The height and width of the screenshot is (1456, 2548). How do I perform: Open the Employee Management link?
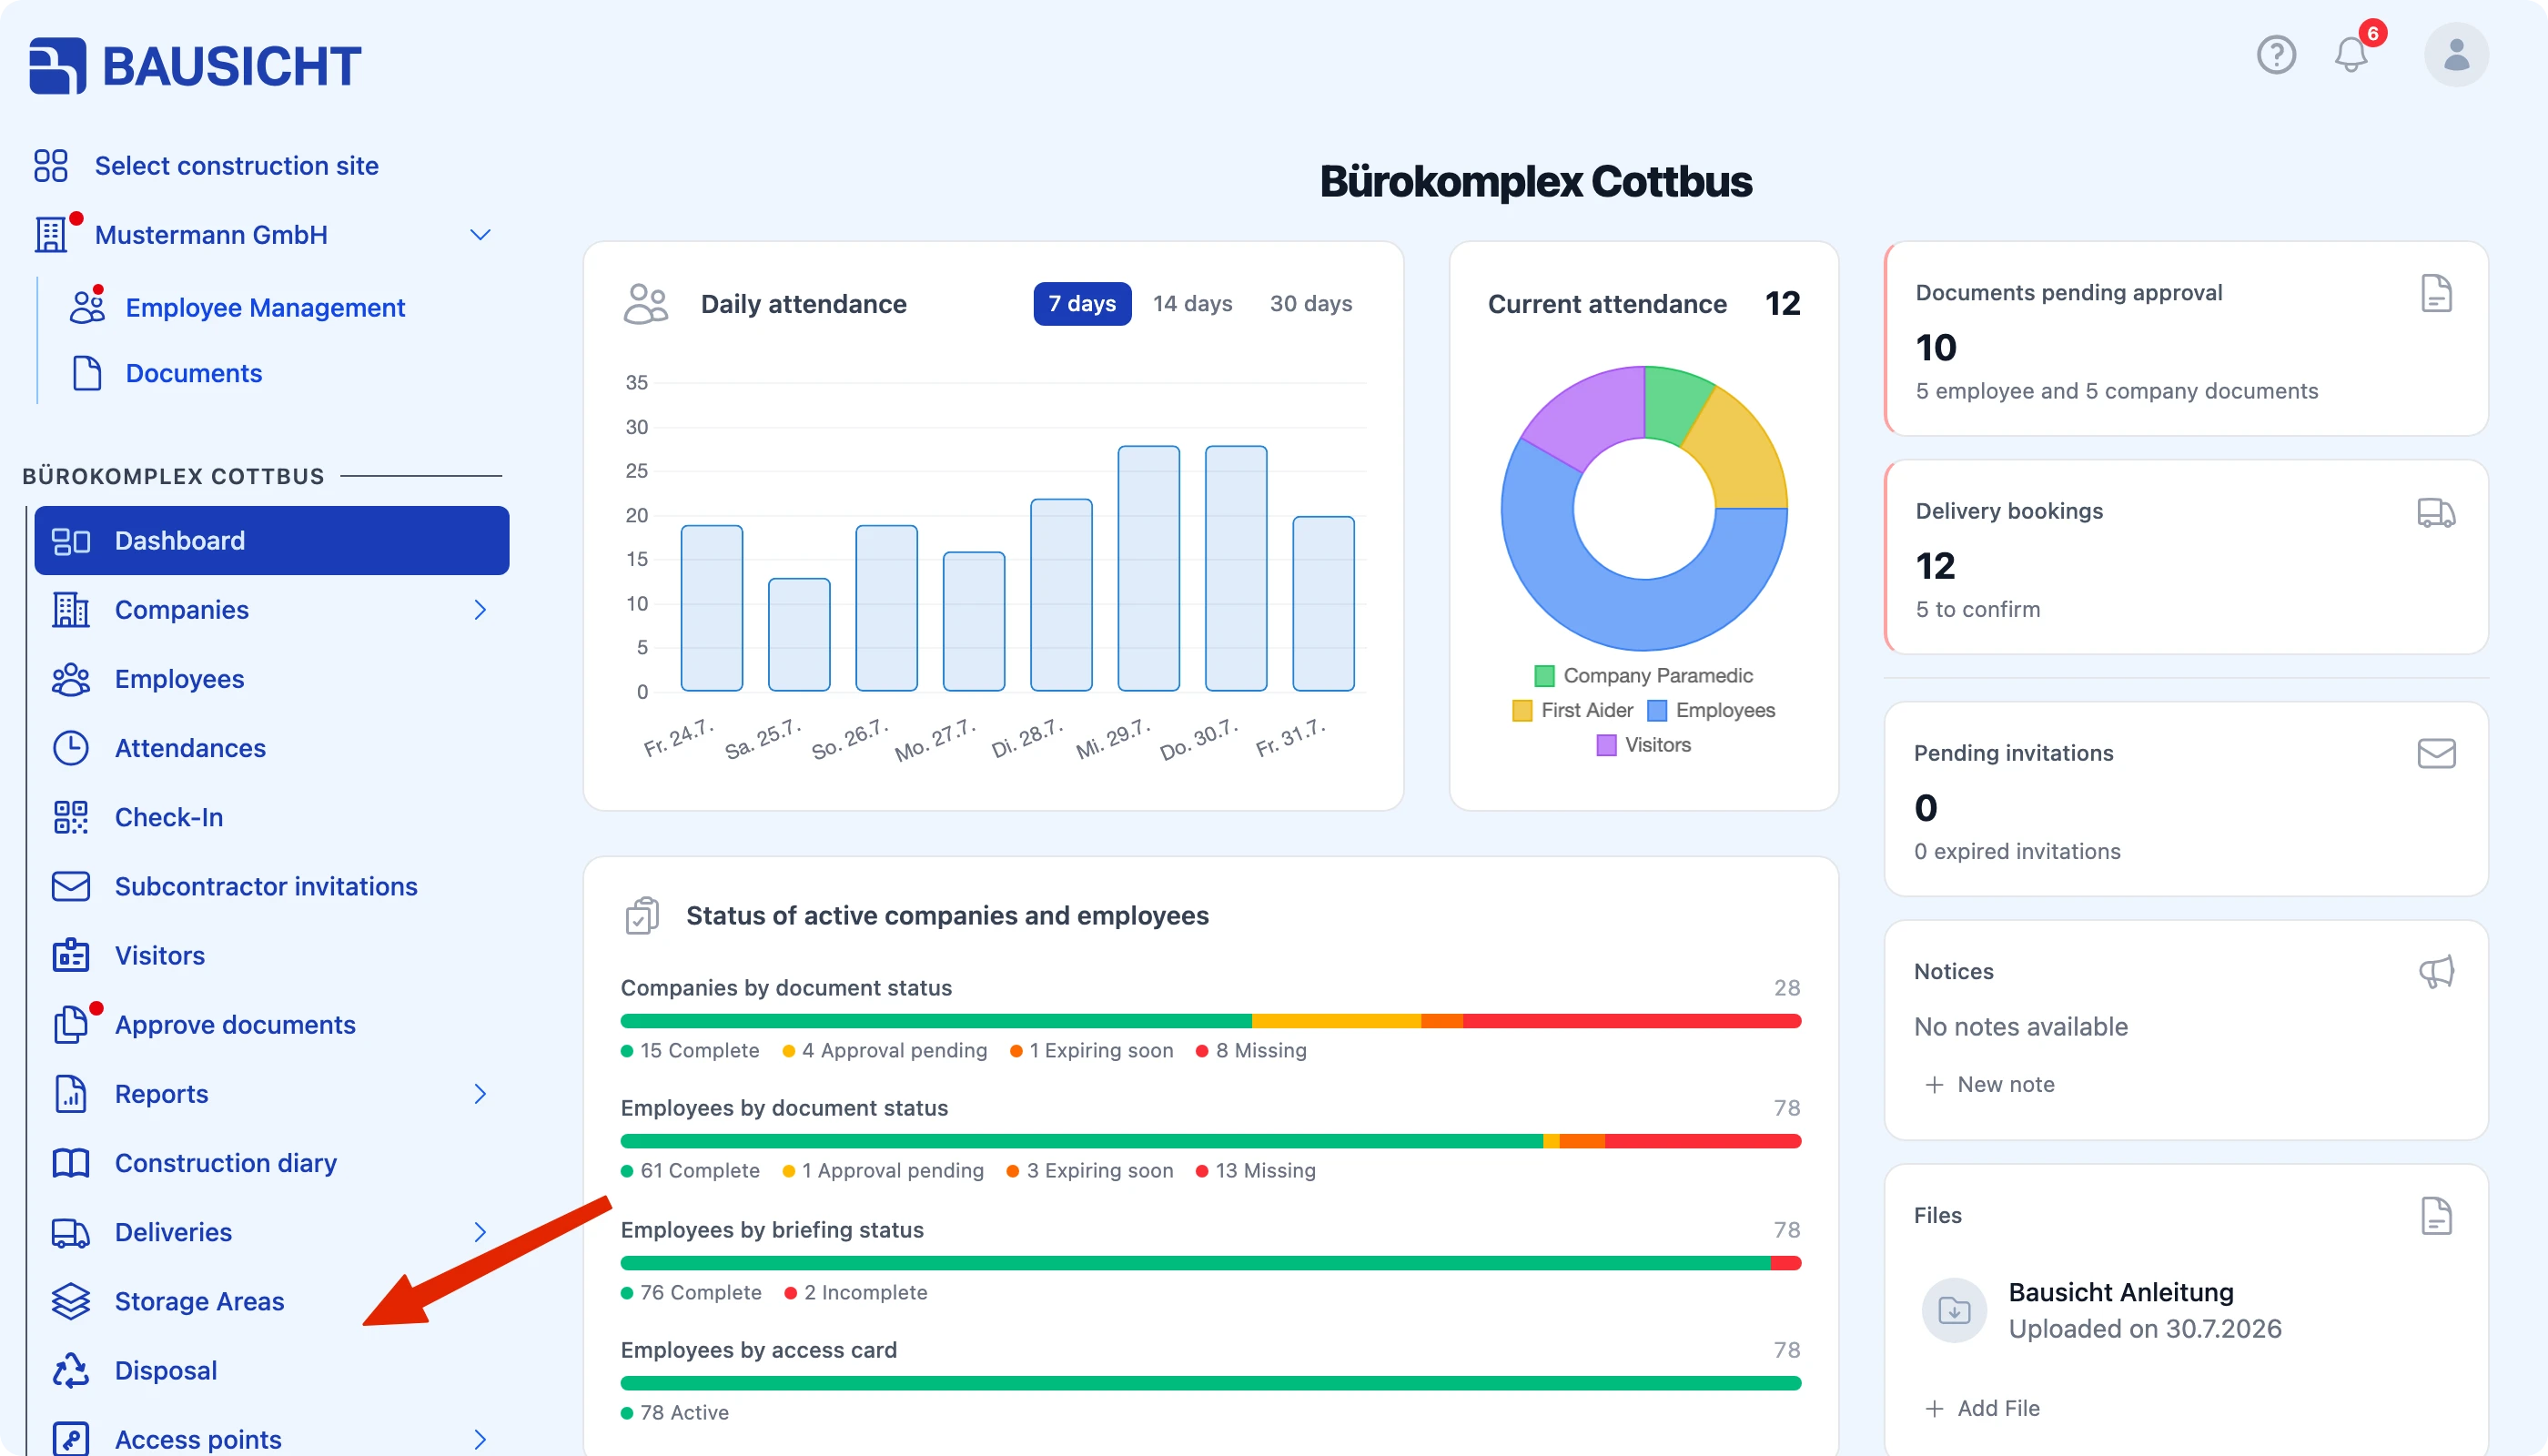pyautogui.click(x=265, y=307)
